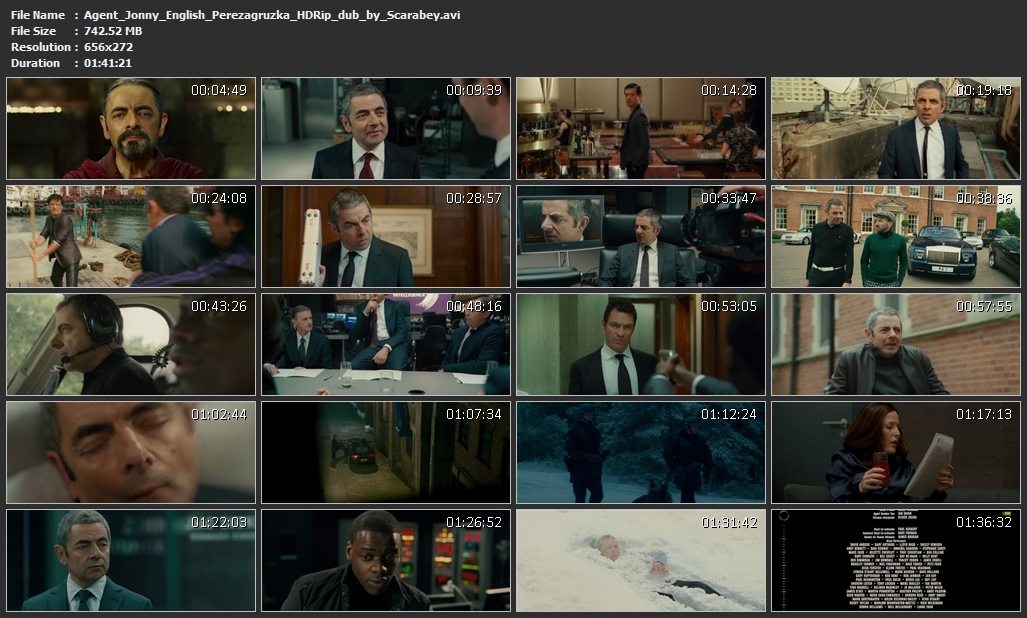This screenshot has height=618, width=1027.
Task: Click the camera monitor thumbnail at 00:33:47
Action: click(x=641, y=236)
